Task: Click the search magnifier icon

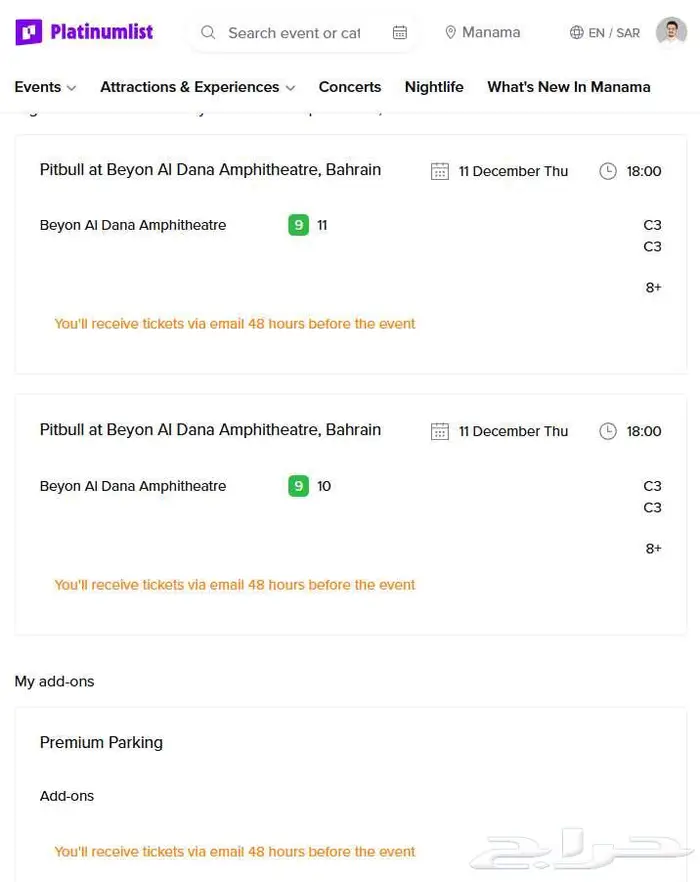Action: pos(208,33)
